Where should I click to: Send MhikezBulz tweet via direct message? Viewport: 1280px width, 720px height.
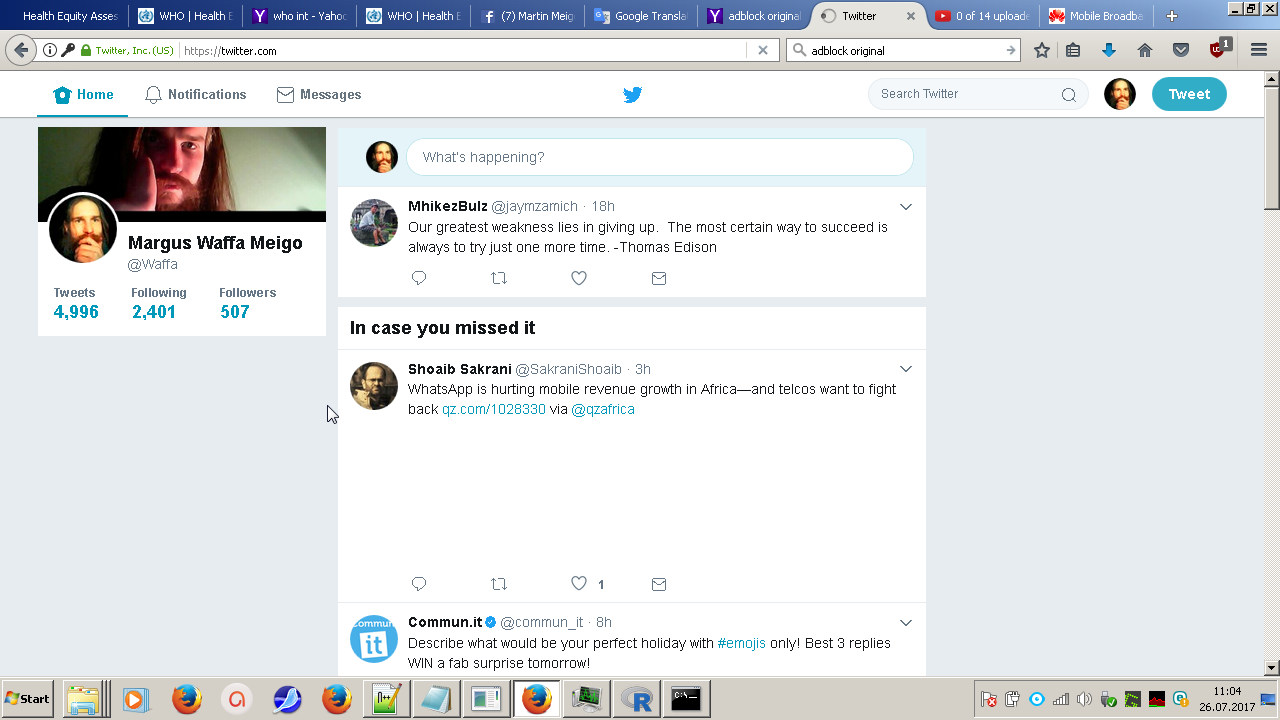pos(659,278)
